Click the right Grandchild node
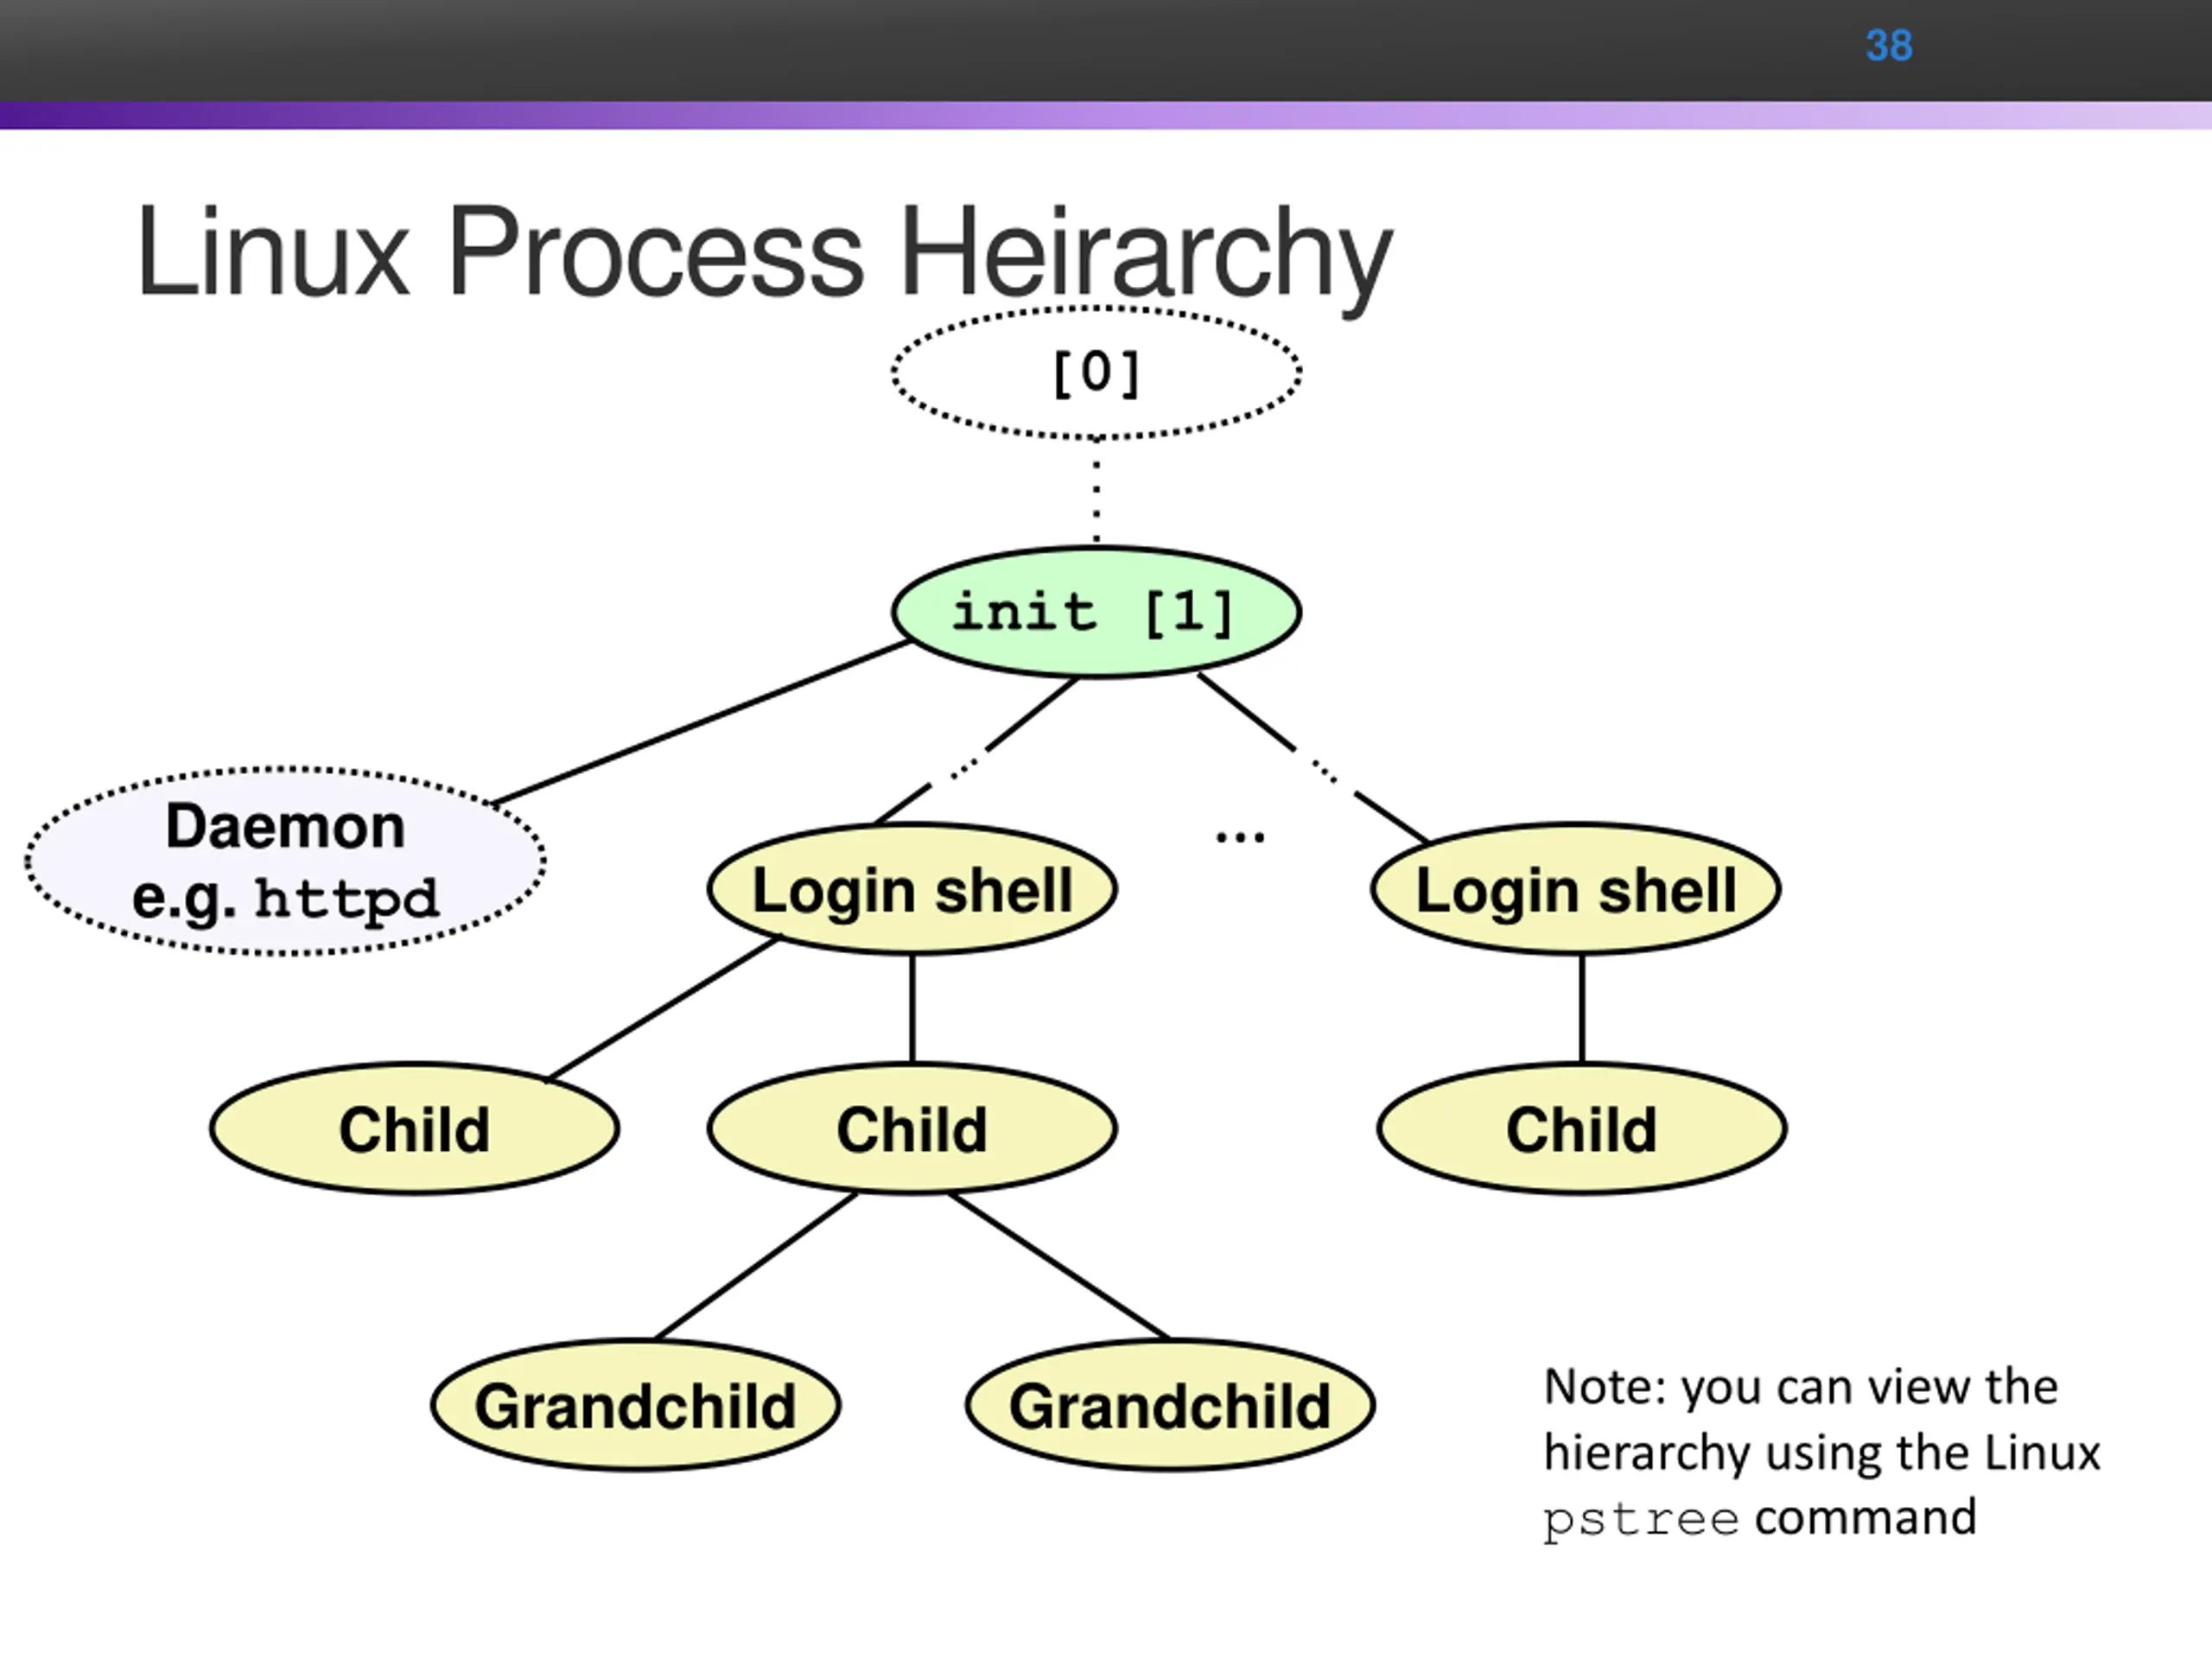The height and width of the screenshot is (1659, 2212). point(1169,1405)
